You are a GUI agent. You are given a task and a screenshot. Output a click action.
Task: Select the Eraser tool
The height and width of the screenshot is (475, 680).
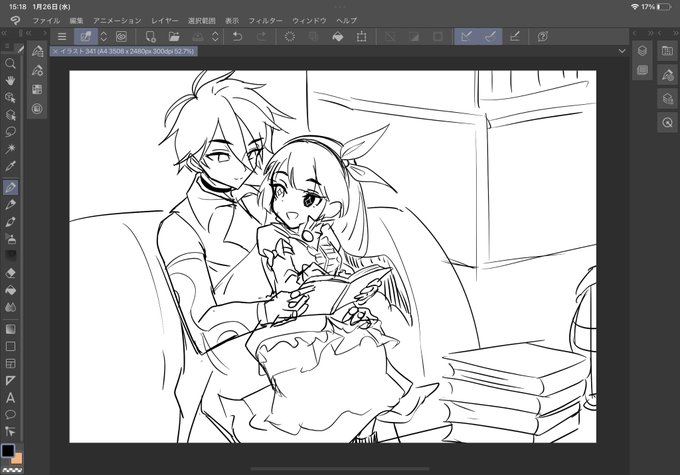coord(10,273)
